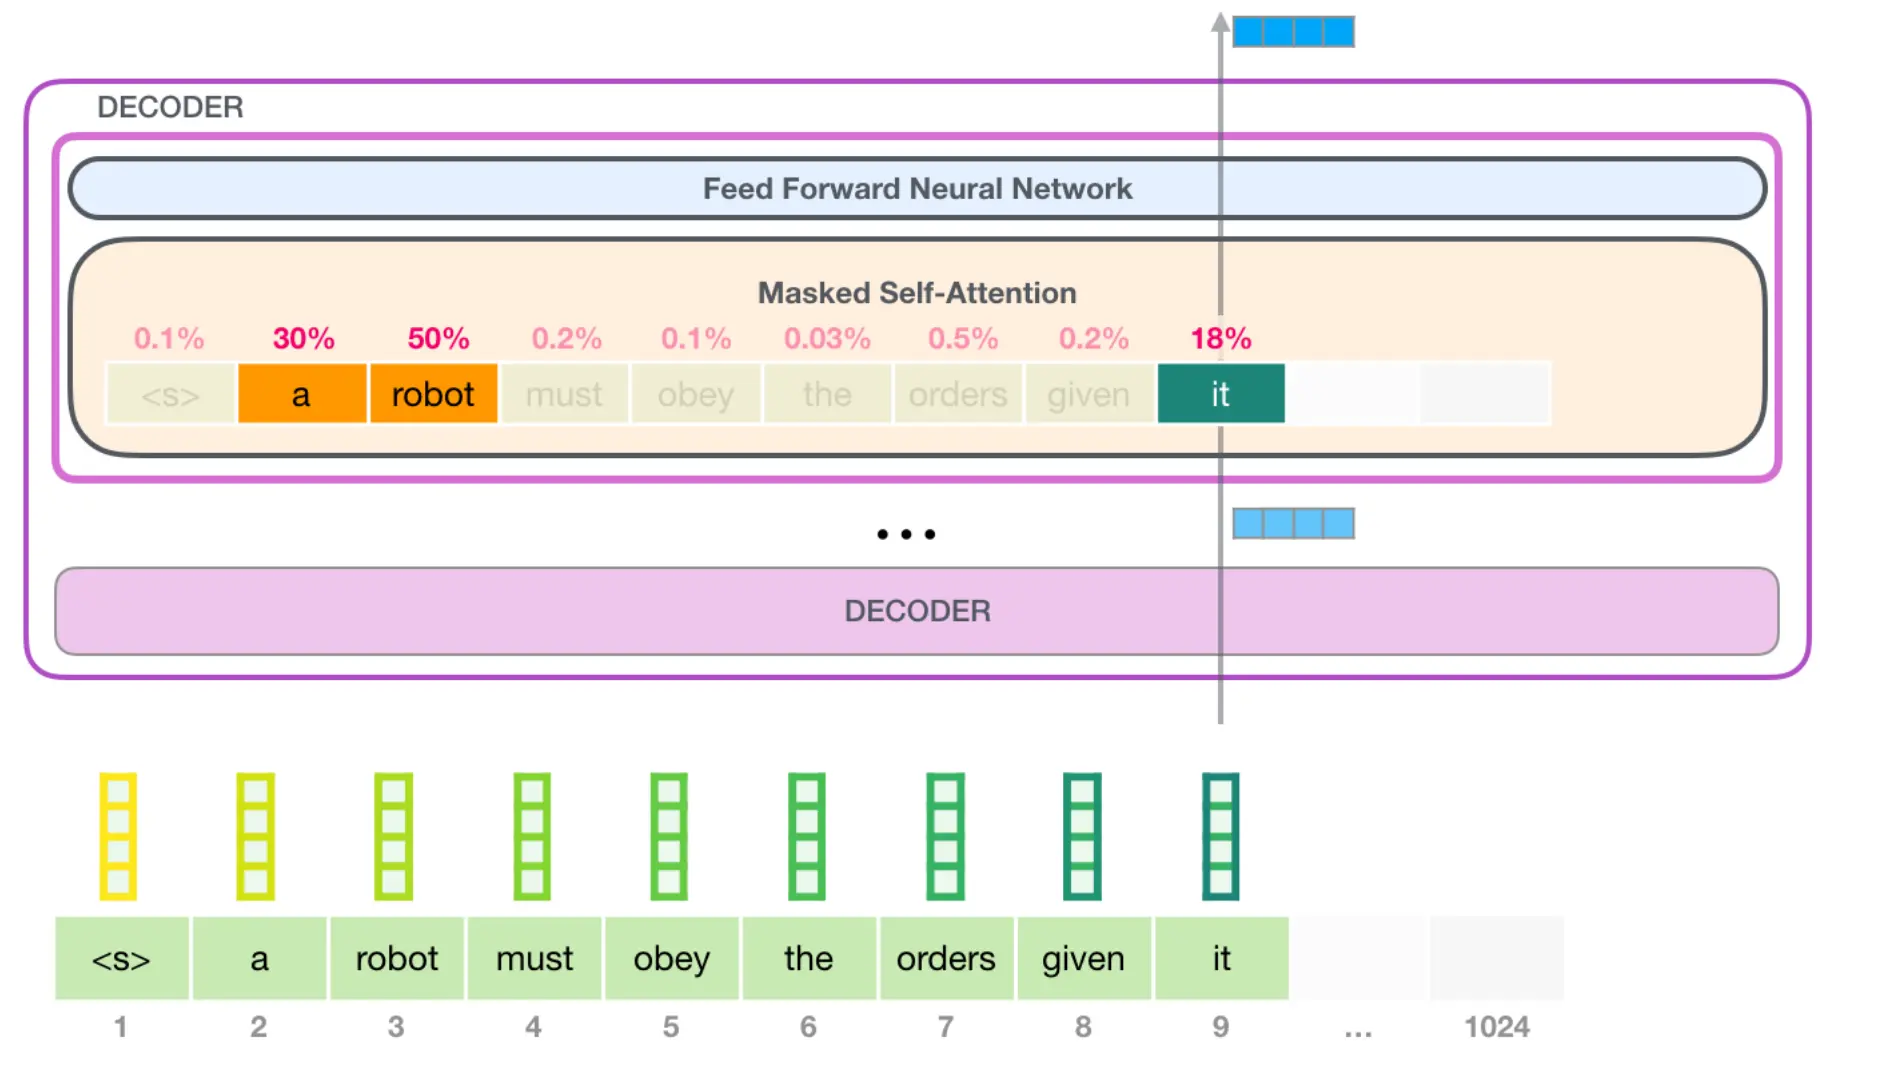Click the 0.03% attention score
Screen dimensions: 1888x1068
click(827, 338)
